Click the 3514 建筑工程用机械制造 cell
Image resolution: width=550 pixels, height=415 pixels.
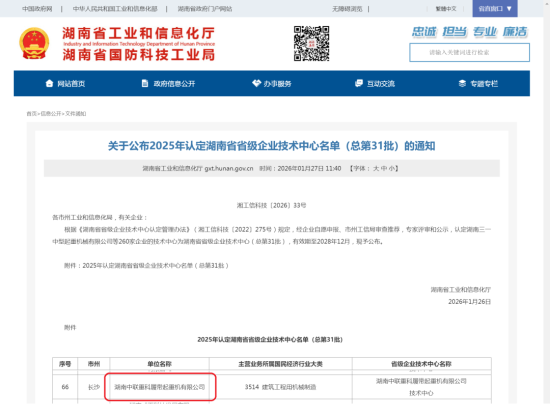[281, 387]
